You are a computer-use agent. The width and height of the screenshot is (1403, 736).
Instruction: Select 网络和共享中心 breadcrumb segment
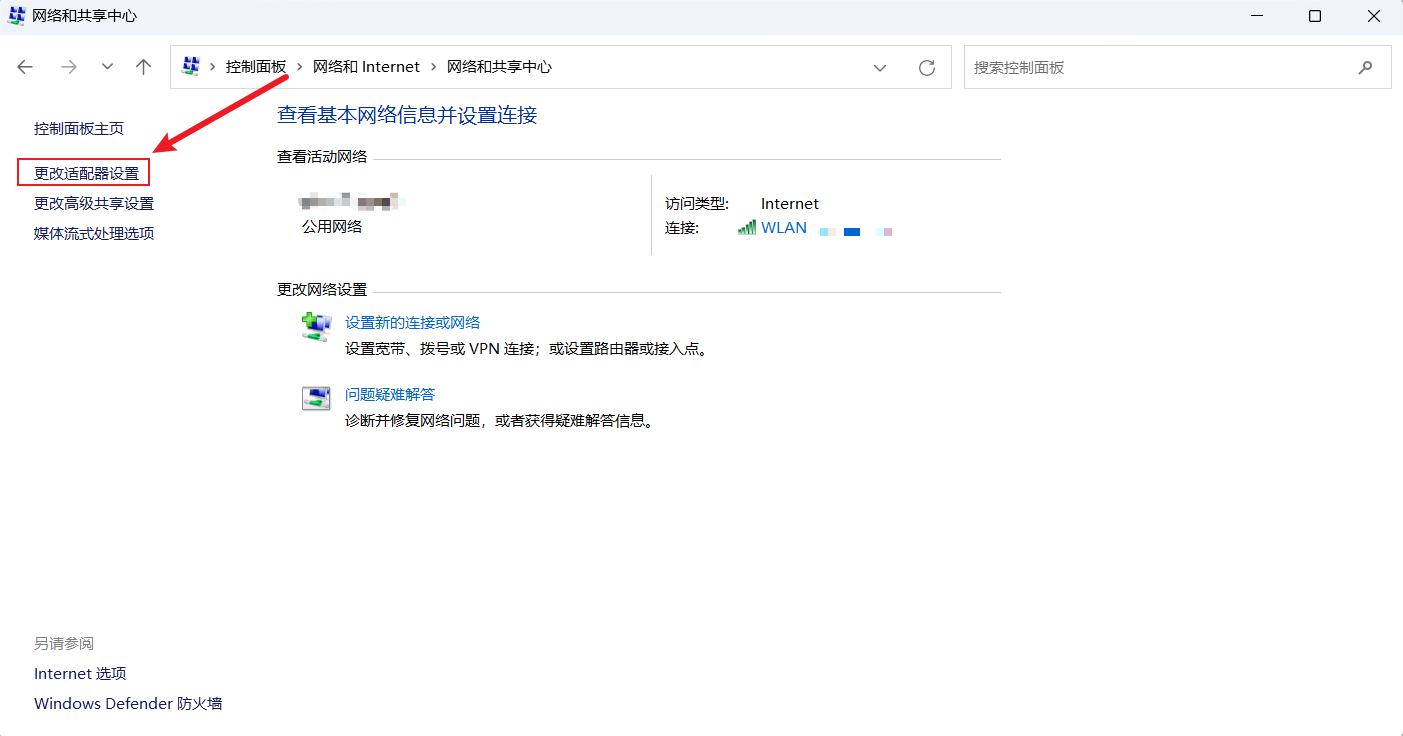[499, 67]
